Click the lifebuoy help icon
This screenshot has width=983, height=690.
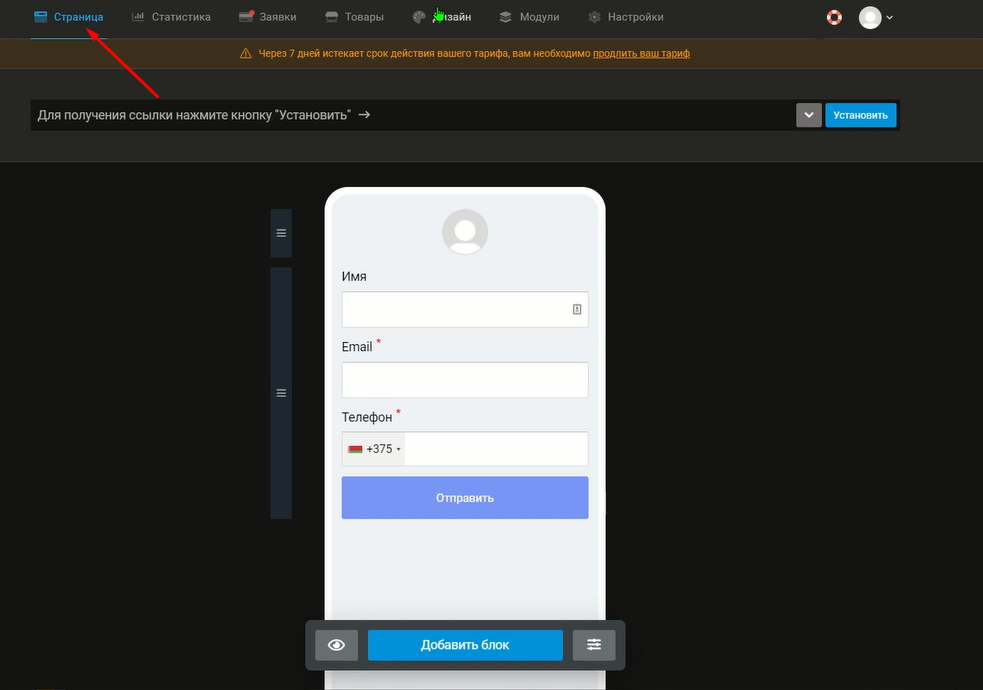(834, 17)
